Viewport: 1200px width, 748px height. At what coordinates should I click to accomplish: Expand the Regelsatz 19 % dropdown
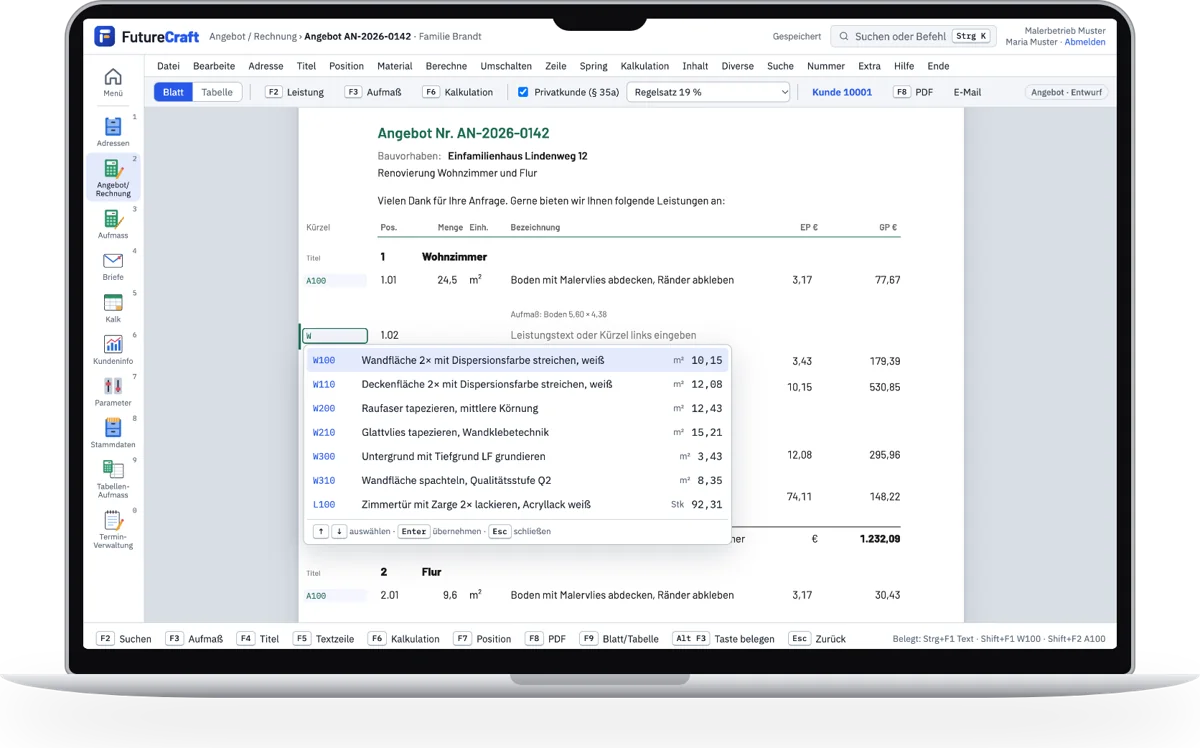click(708, 92)
